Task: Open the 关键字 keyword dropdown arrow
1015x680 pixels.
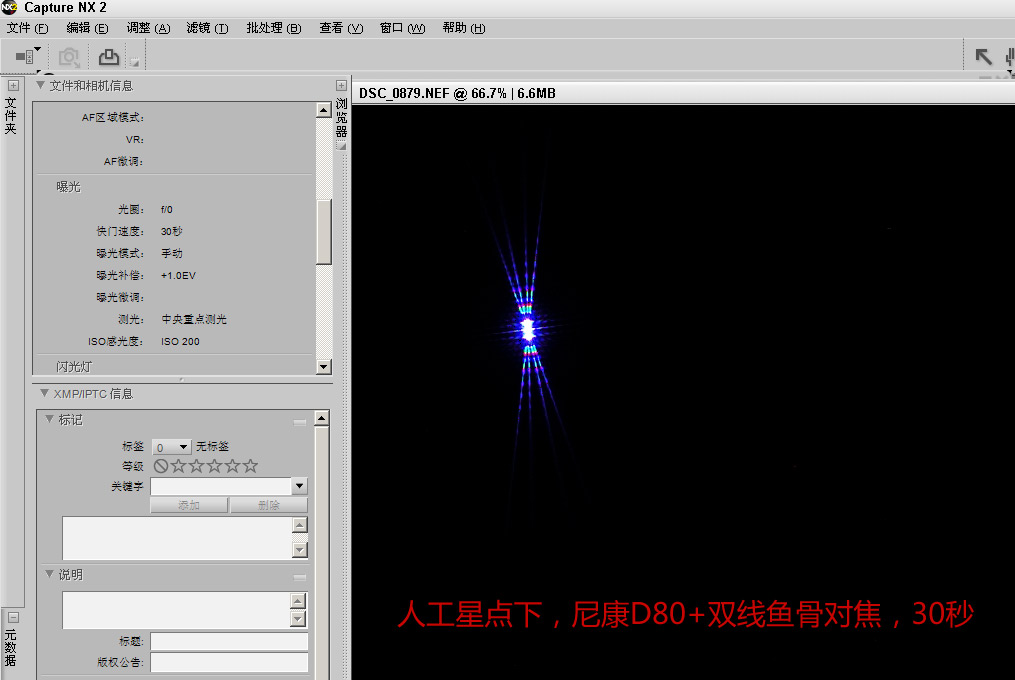Action: click(299, 486)
